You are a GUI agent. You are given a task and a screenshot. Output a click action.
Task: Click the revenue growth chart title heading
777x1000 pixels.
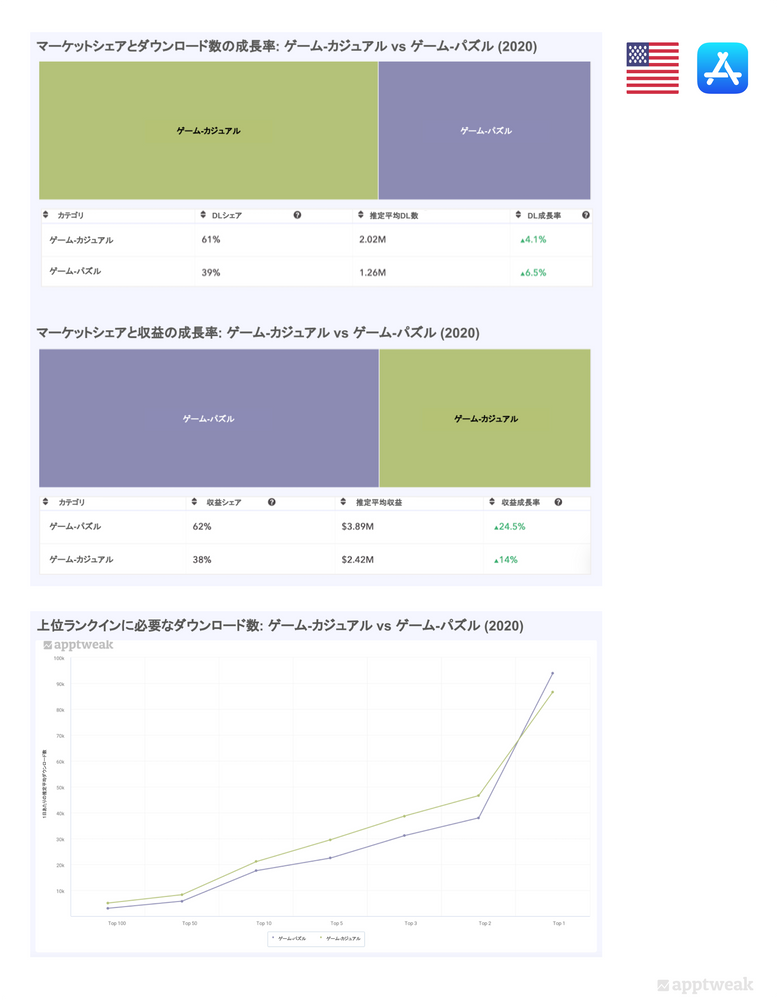point(258,332)
